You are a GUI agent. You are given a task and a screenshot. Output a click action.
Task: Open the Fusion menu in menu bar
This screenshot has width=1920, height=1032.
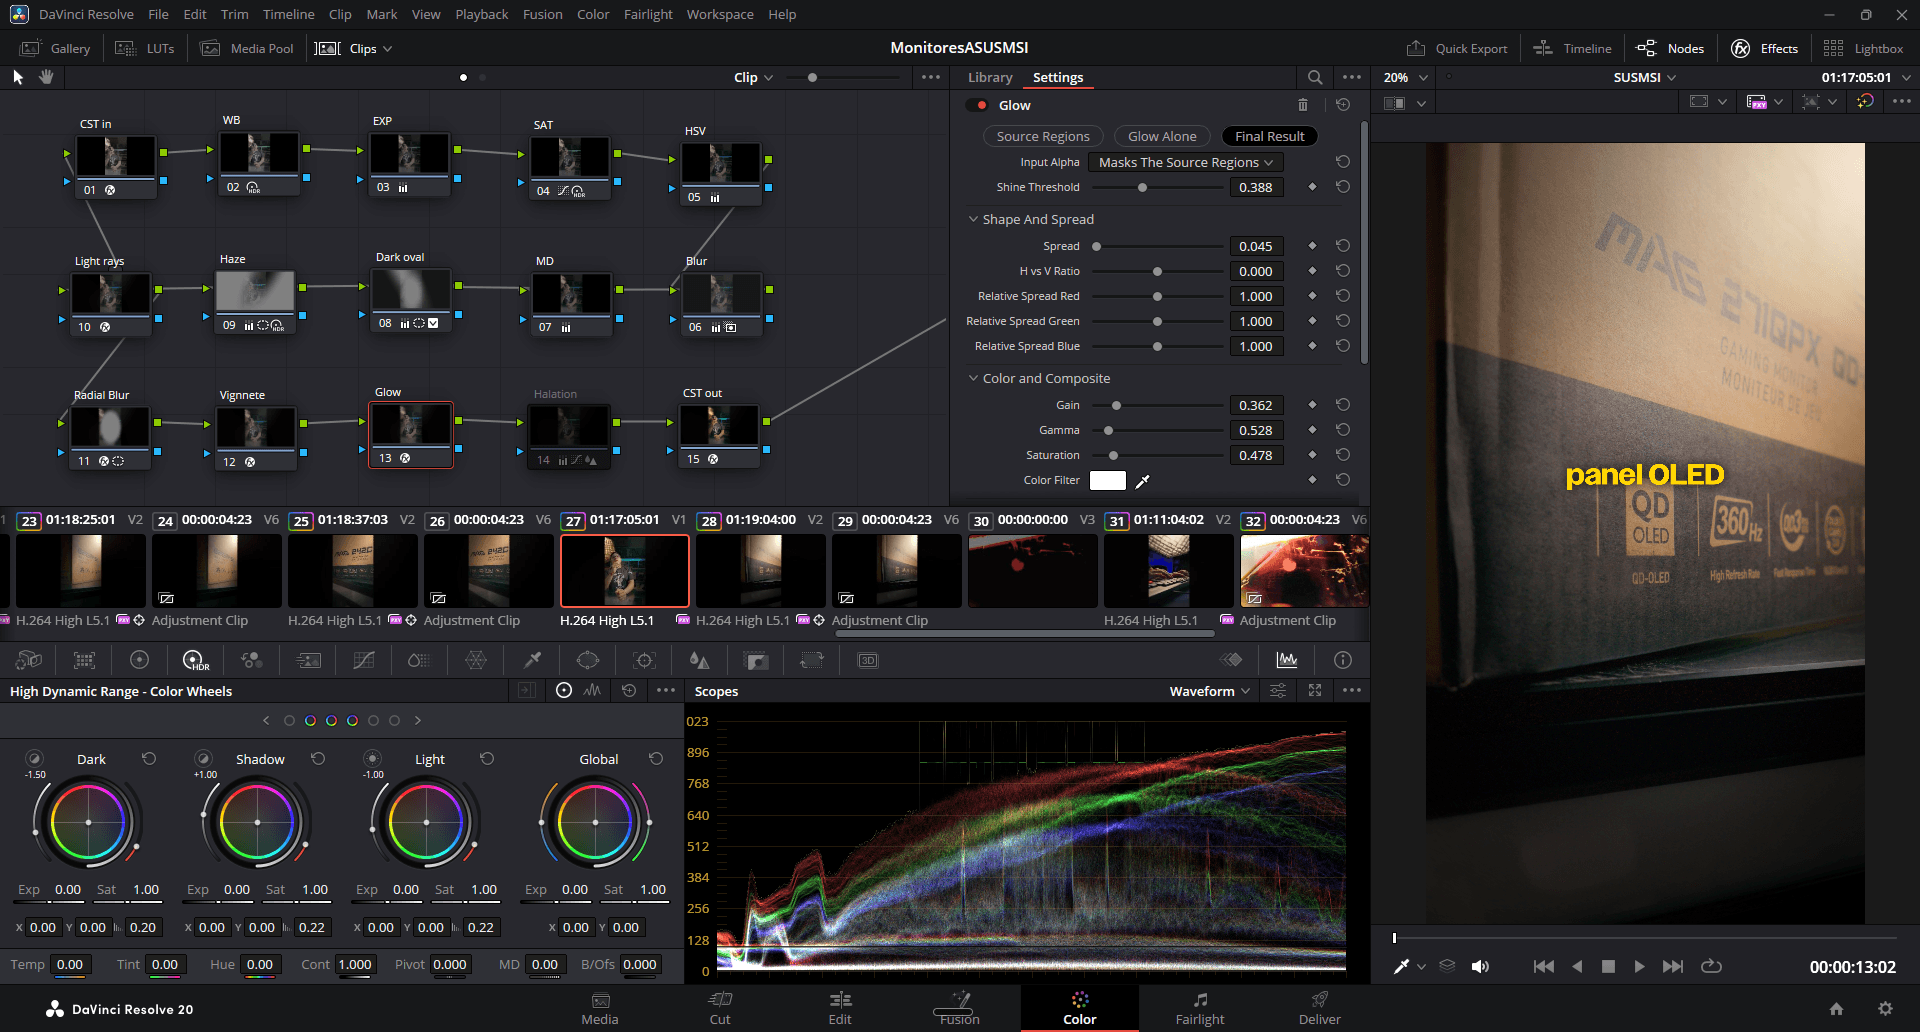pos(542,14)
